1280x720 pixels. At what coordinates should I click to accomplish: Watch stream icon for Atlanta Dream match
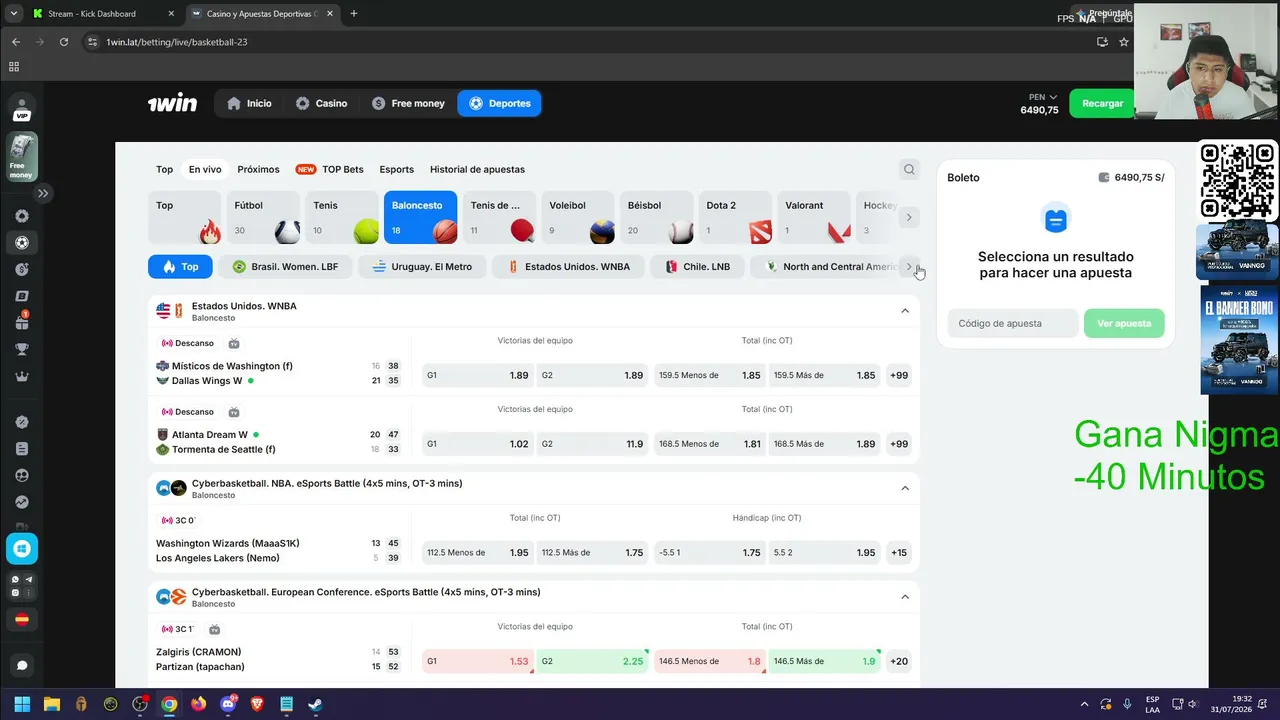point(234,412)
